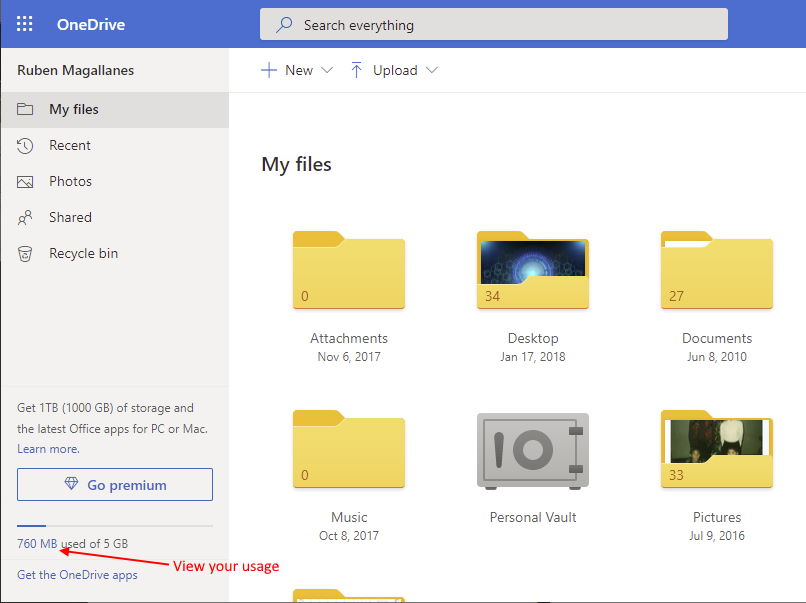This screenshot has height=603, width=806.
Task: Expand the New dropdown chevron
Action: (327, 70)
